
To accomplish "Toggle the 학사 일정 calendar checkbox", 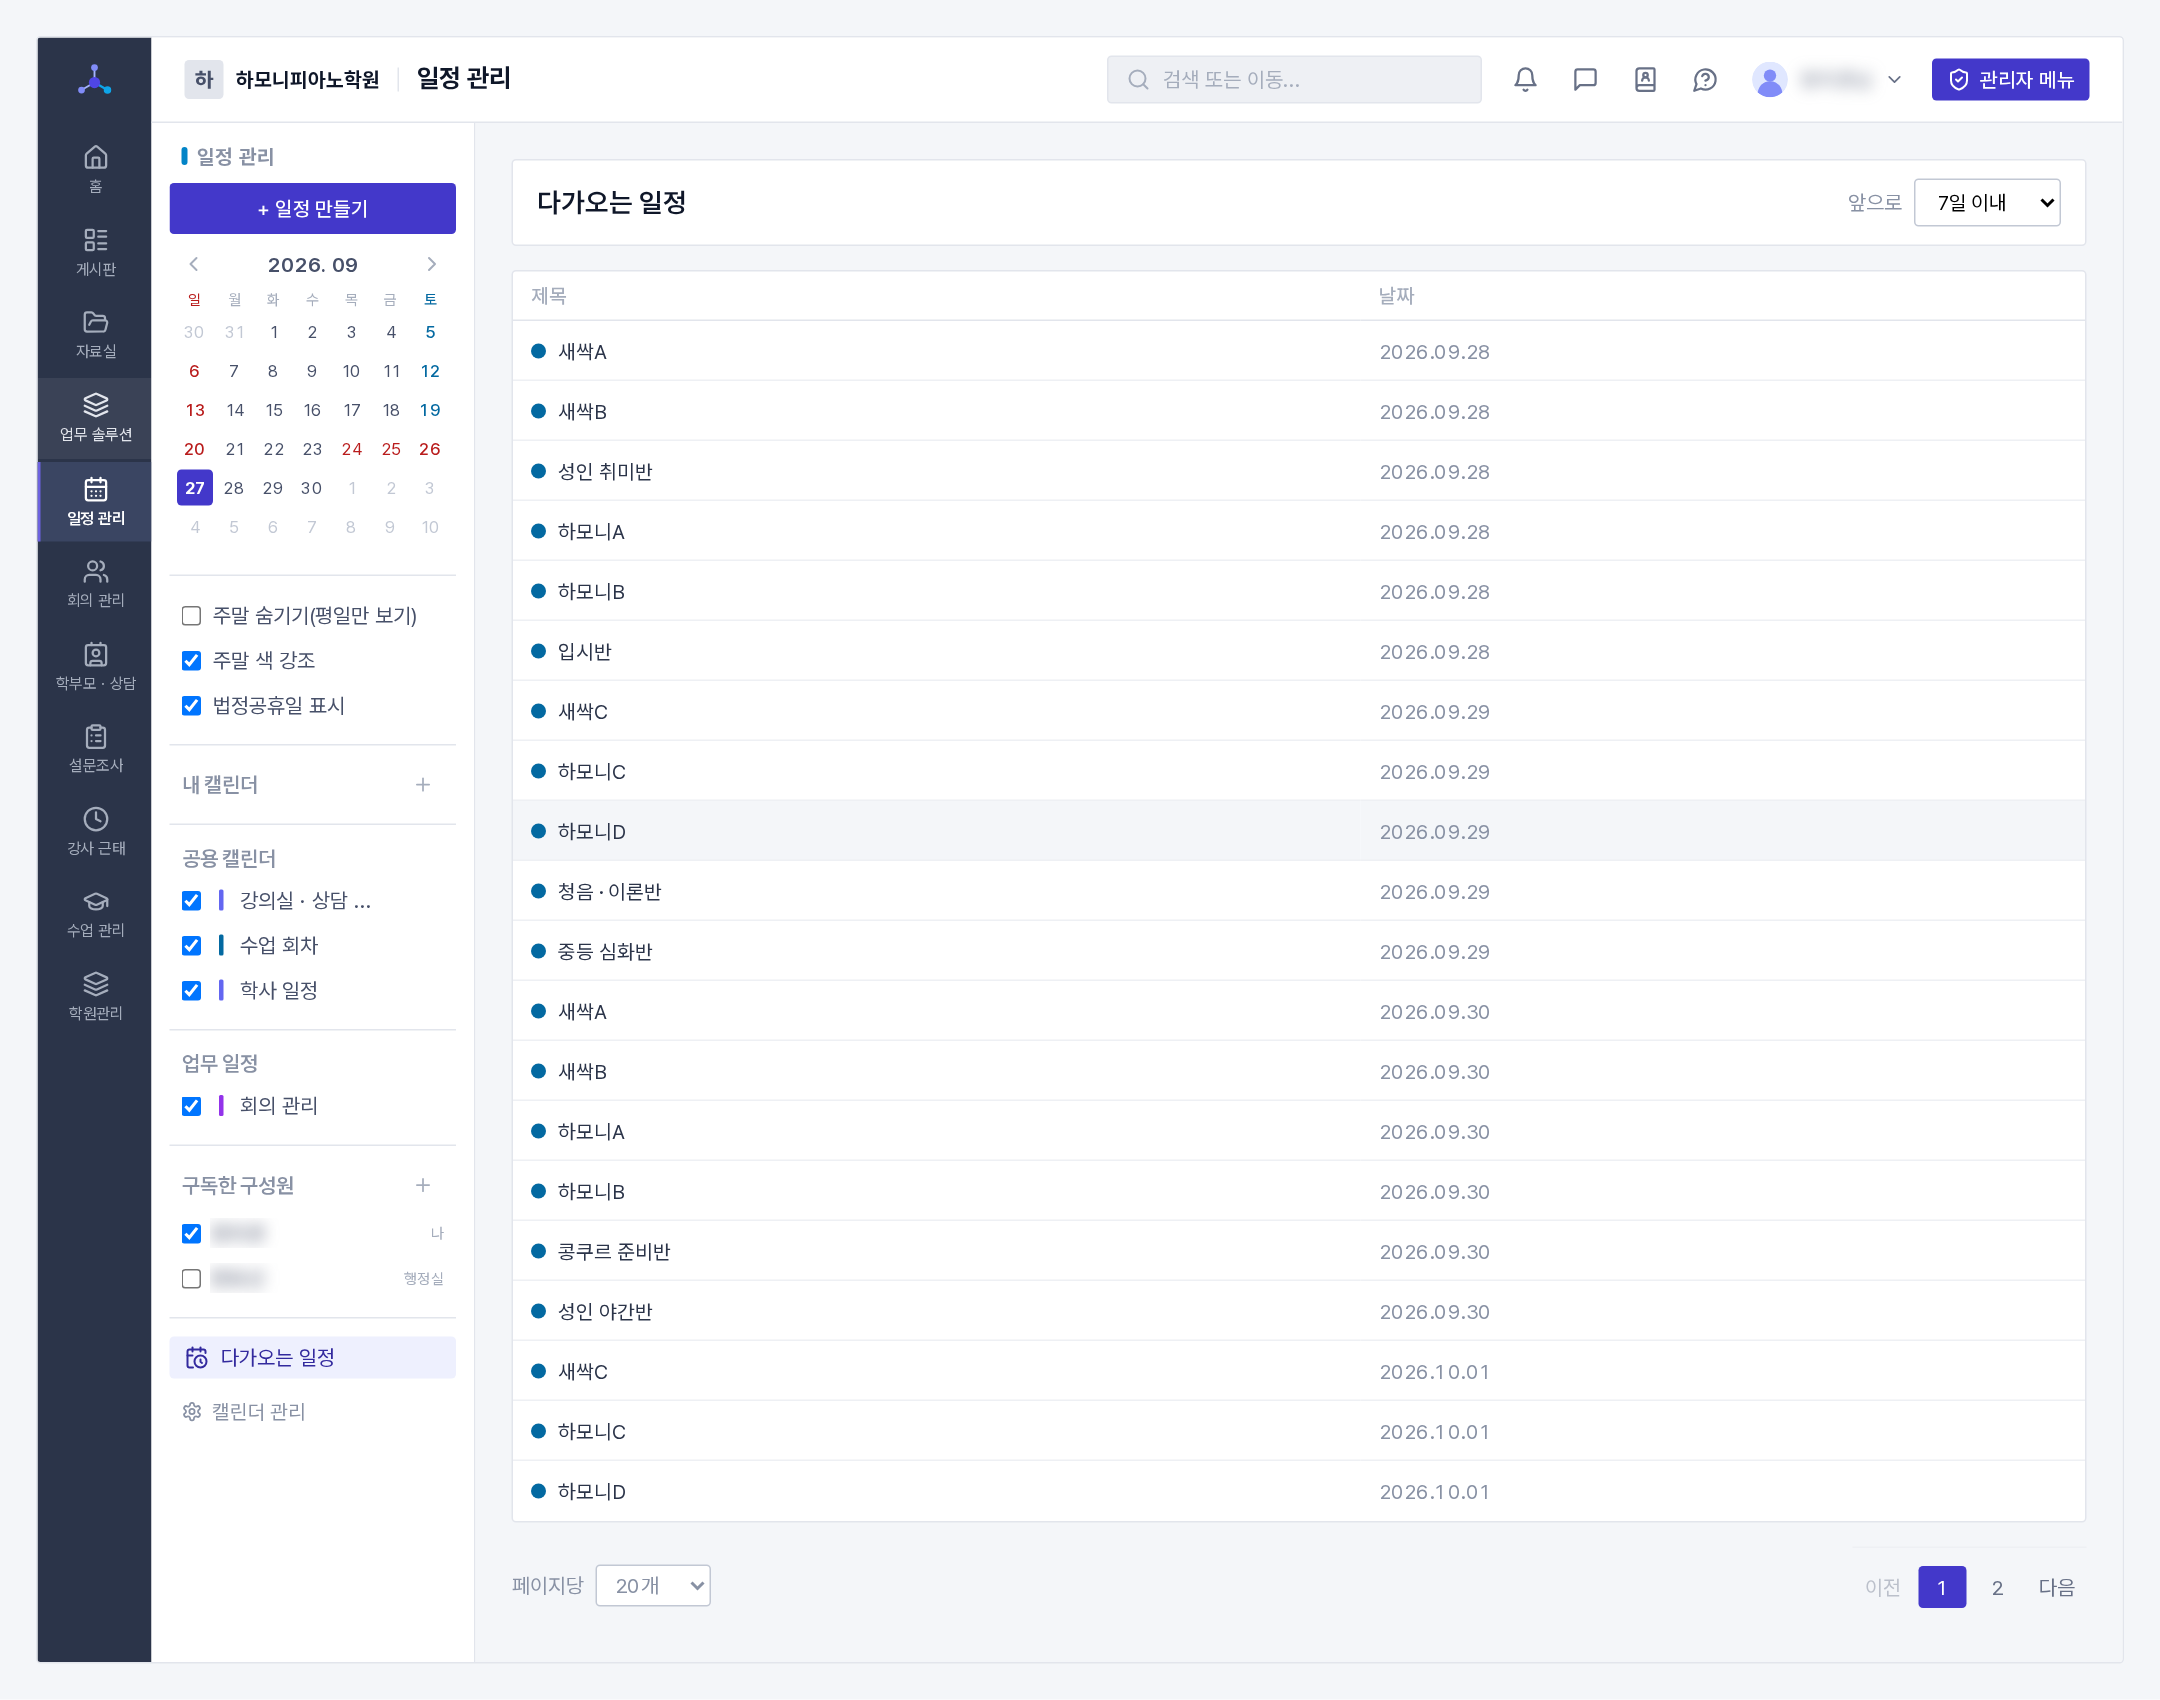I will [x=191, y=991].
